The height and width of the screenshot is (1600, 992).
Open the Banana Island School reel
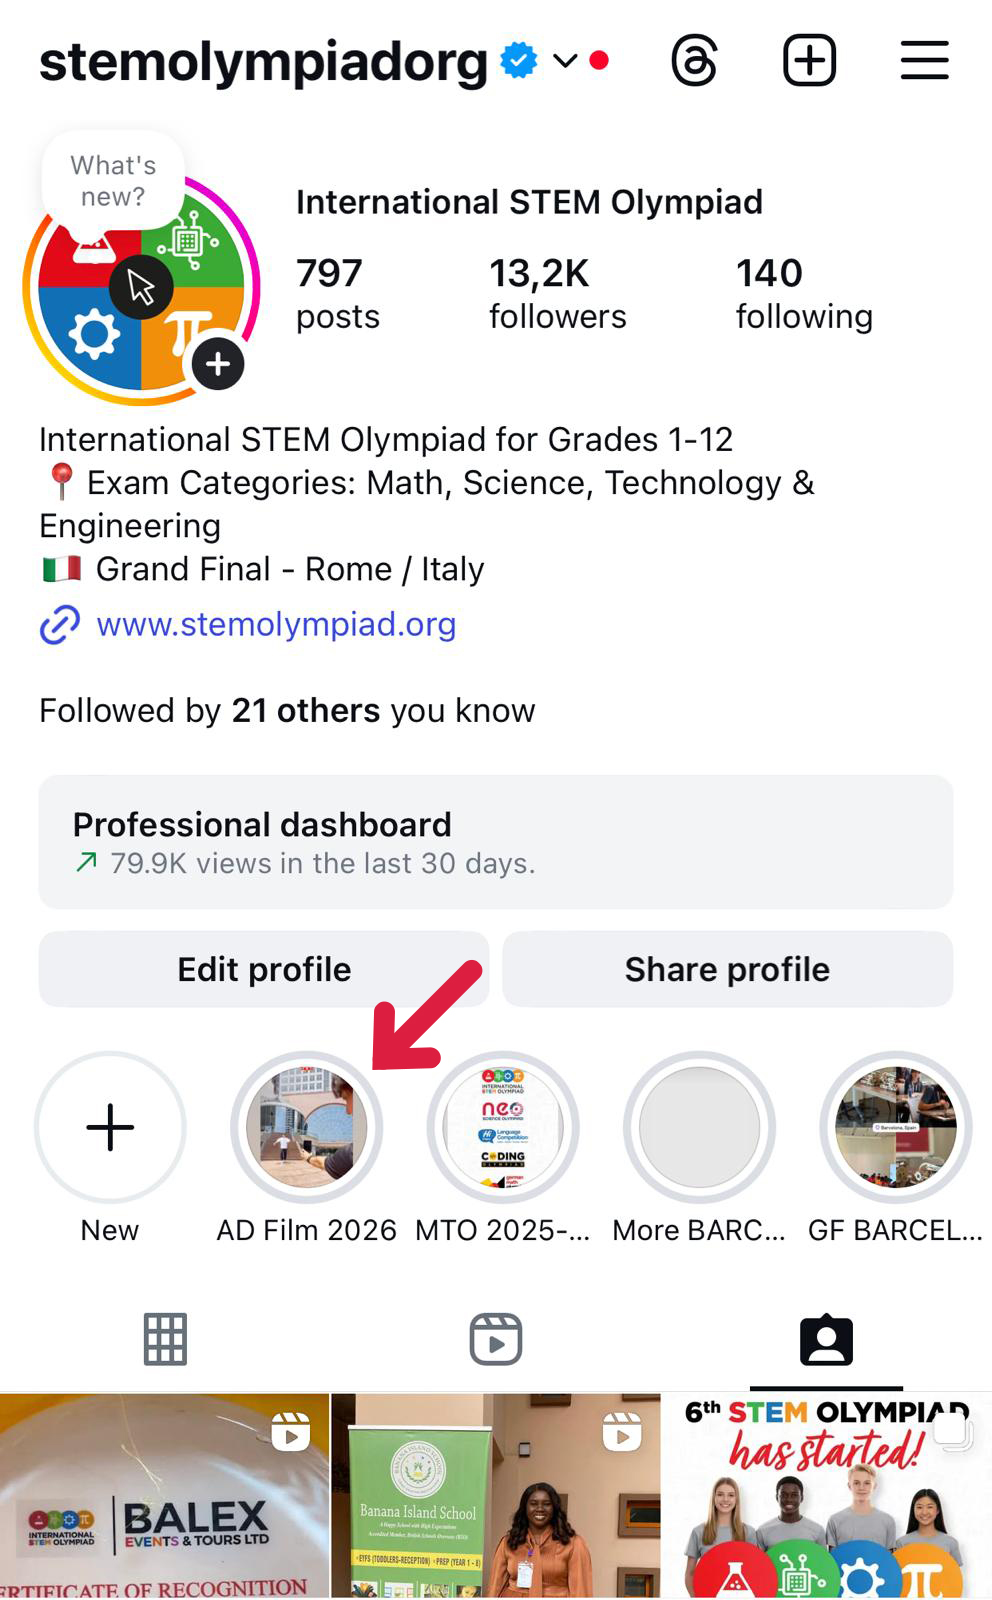pos(495,1495)
